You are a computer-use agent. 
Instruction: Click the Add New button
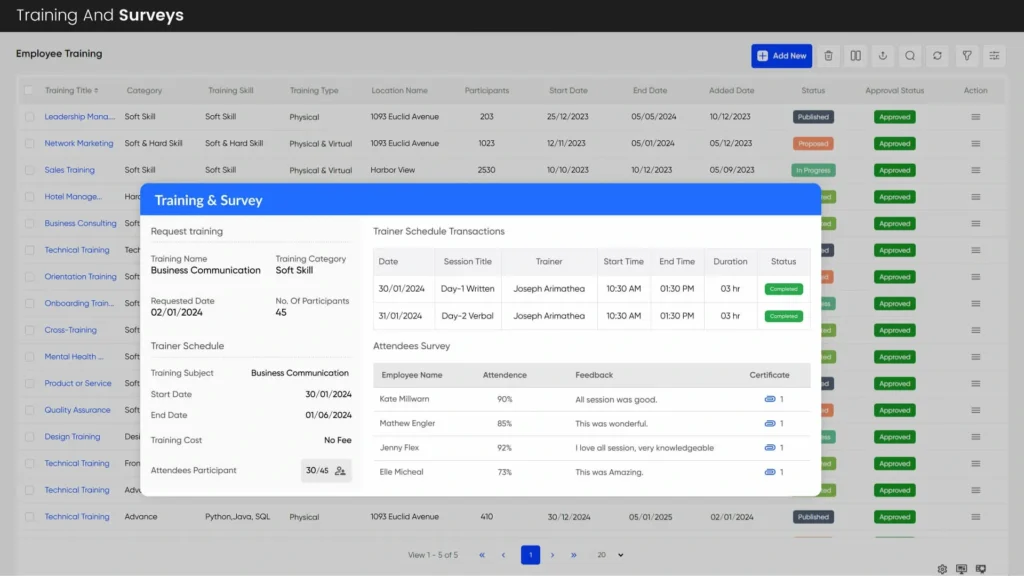[x=781, y=56]
